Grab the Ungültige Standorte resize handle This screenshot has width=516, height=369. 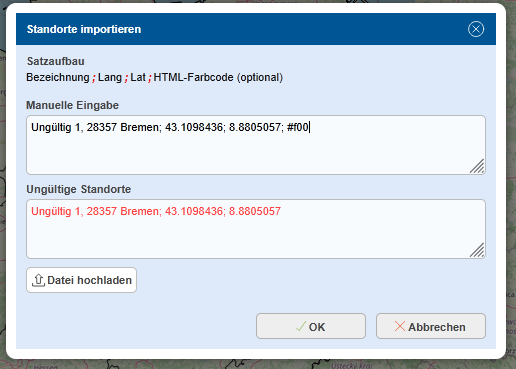coord(477,250)
